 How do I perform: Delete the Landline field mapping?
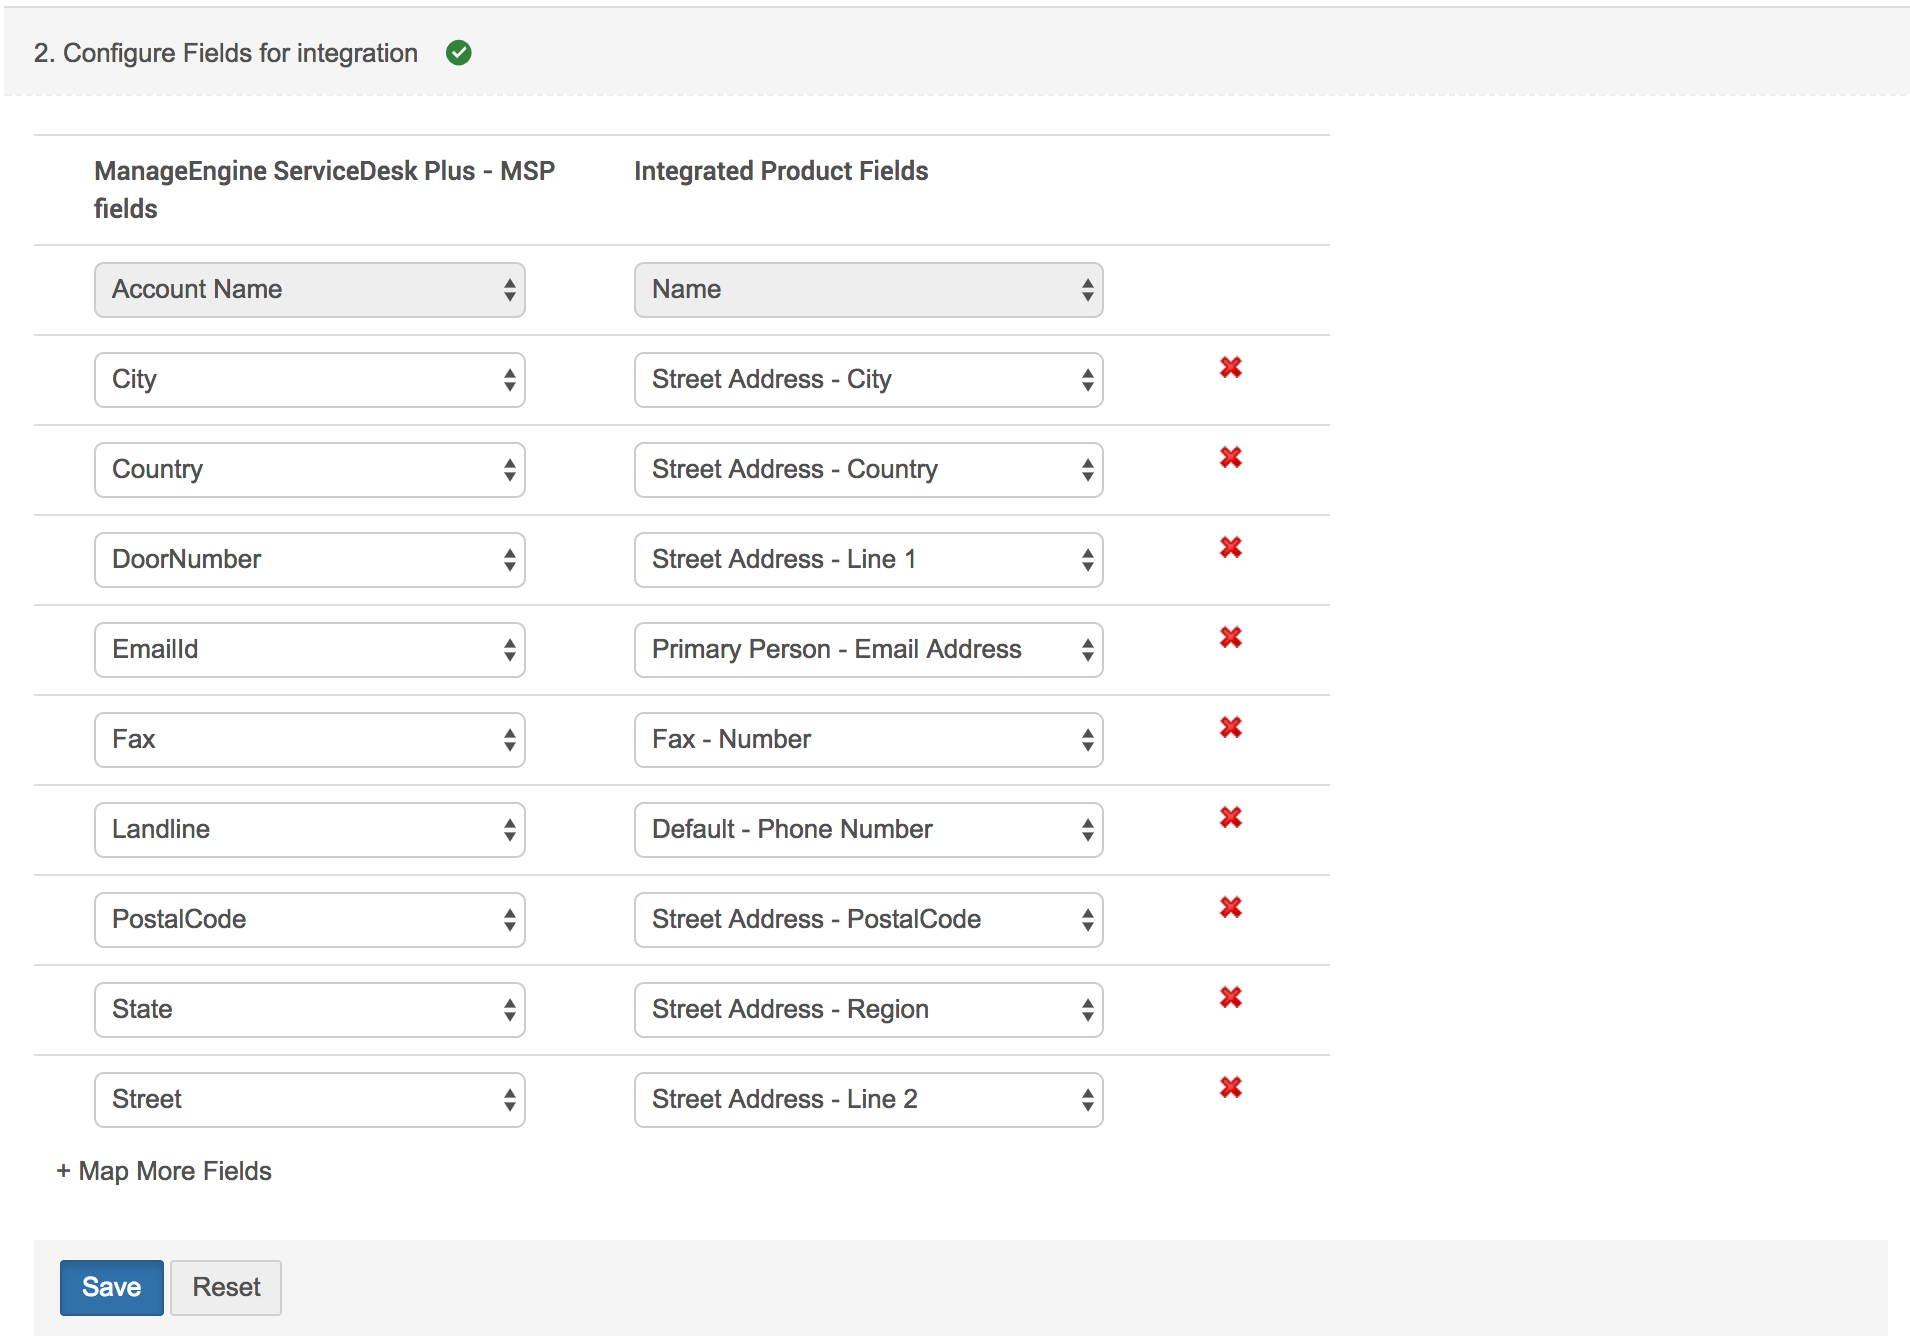(1230, 818)
